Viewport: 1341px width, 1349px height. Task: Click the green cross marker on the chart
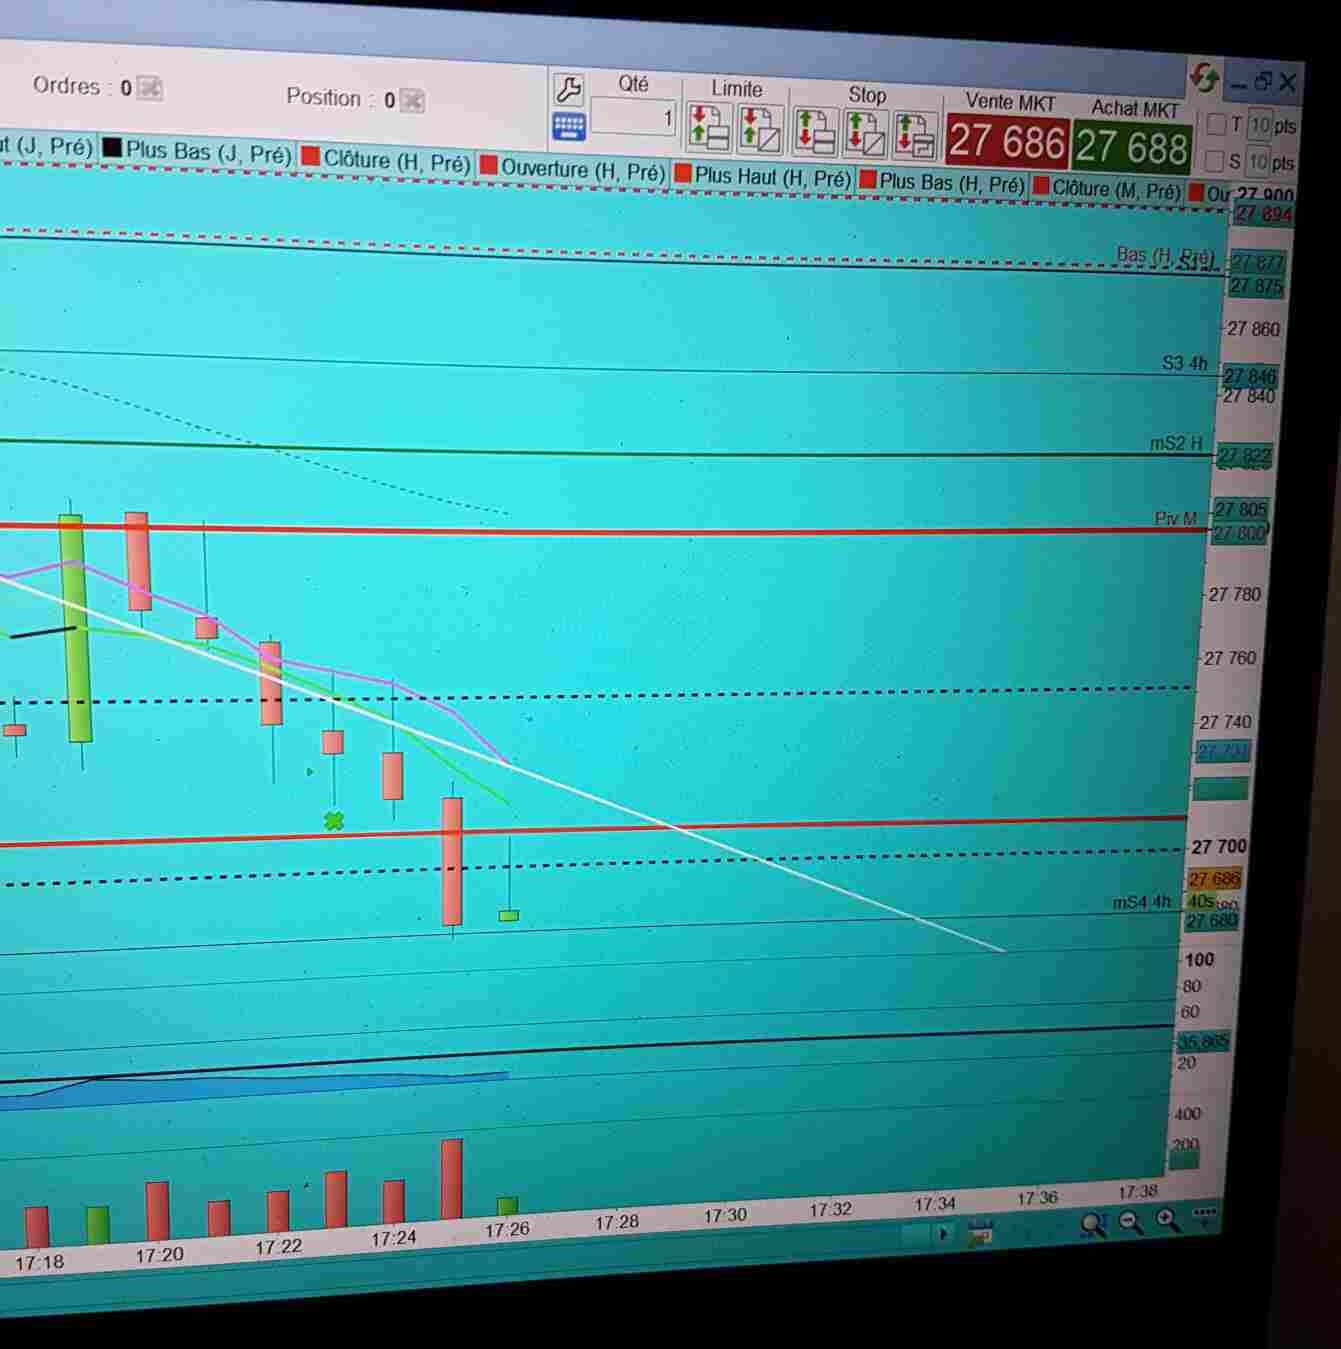click(334, 821)
